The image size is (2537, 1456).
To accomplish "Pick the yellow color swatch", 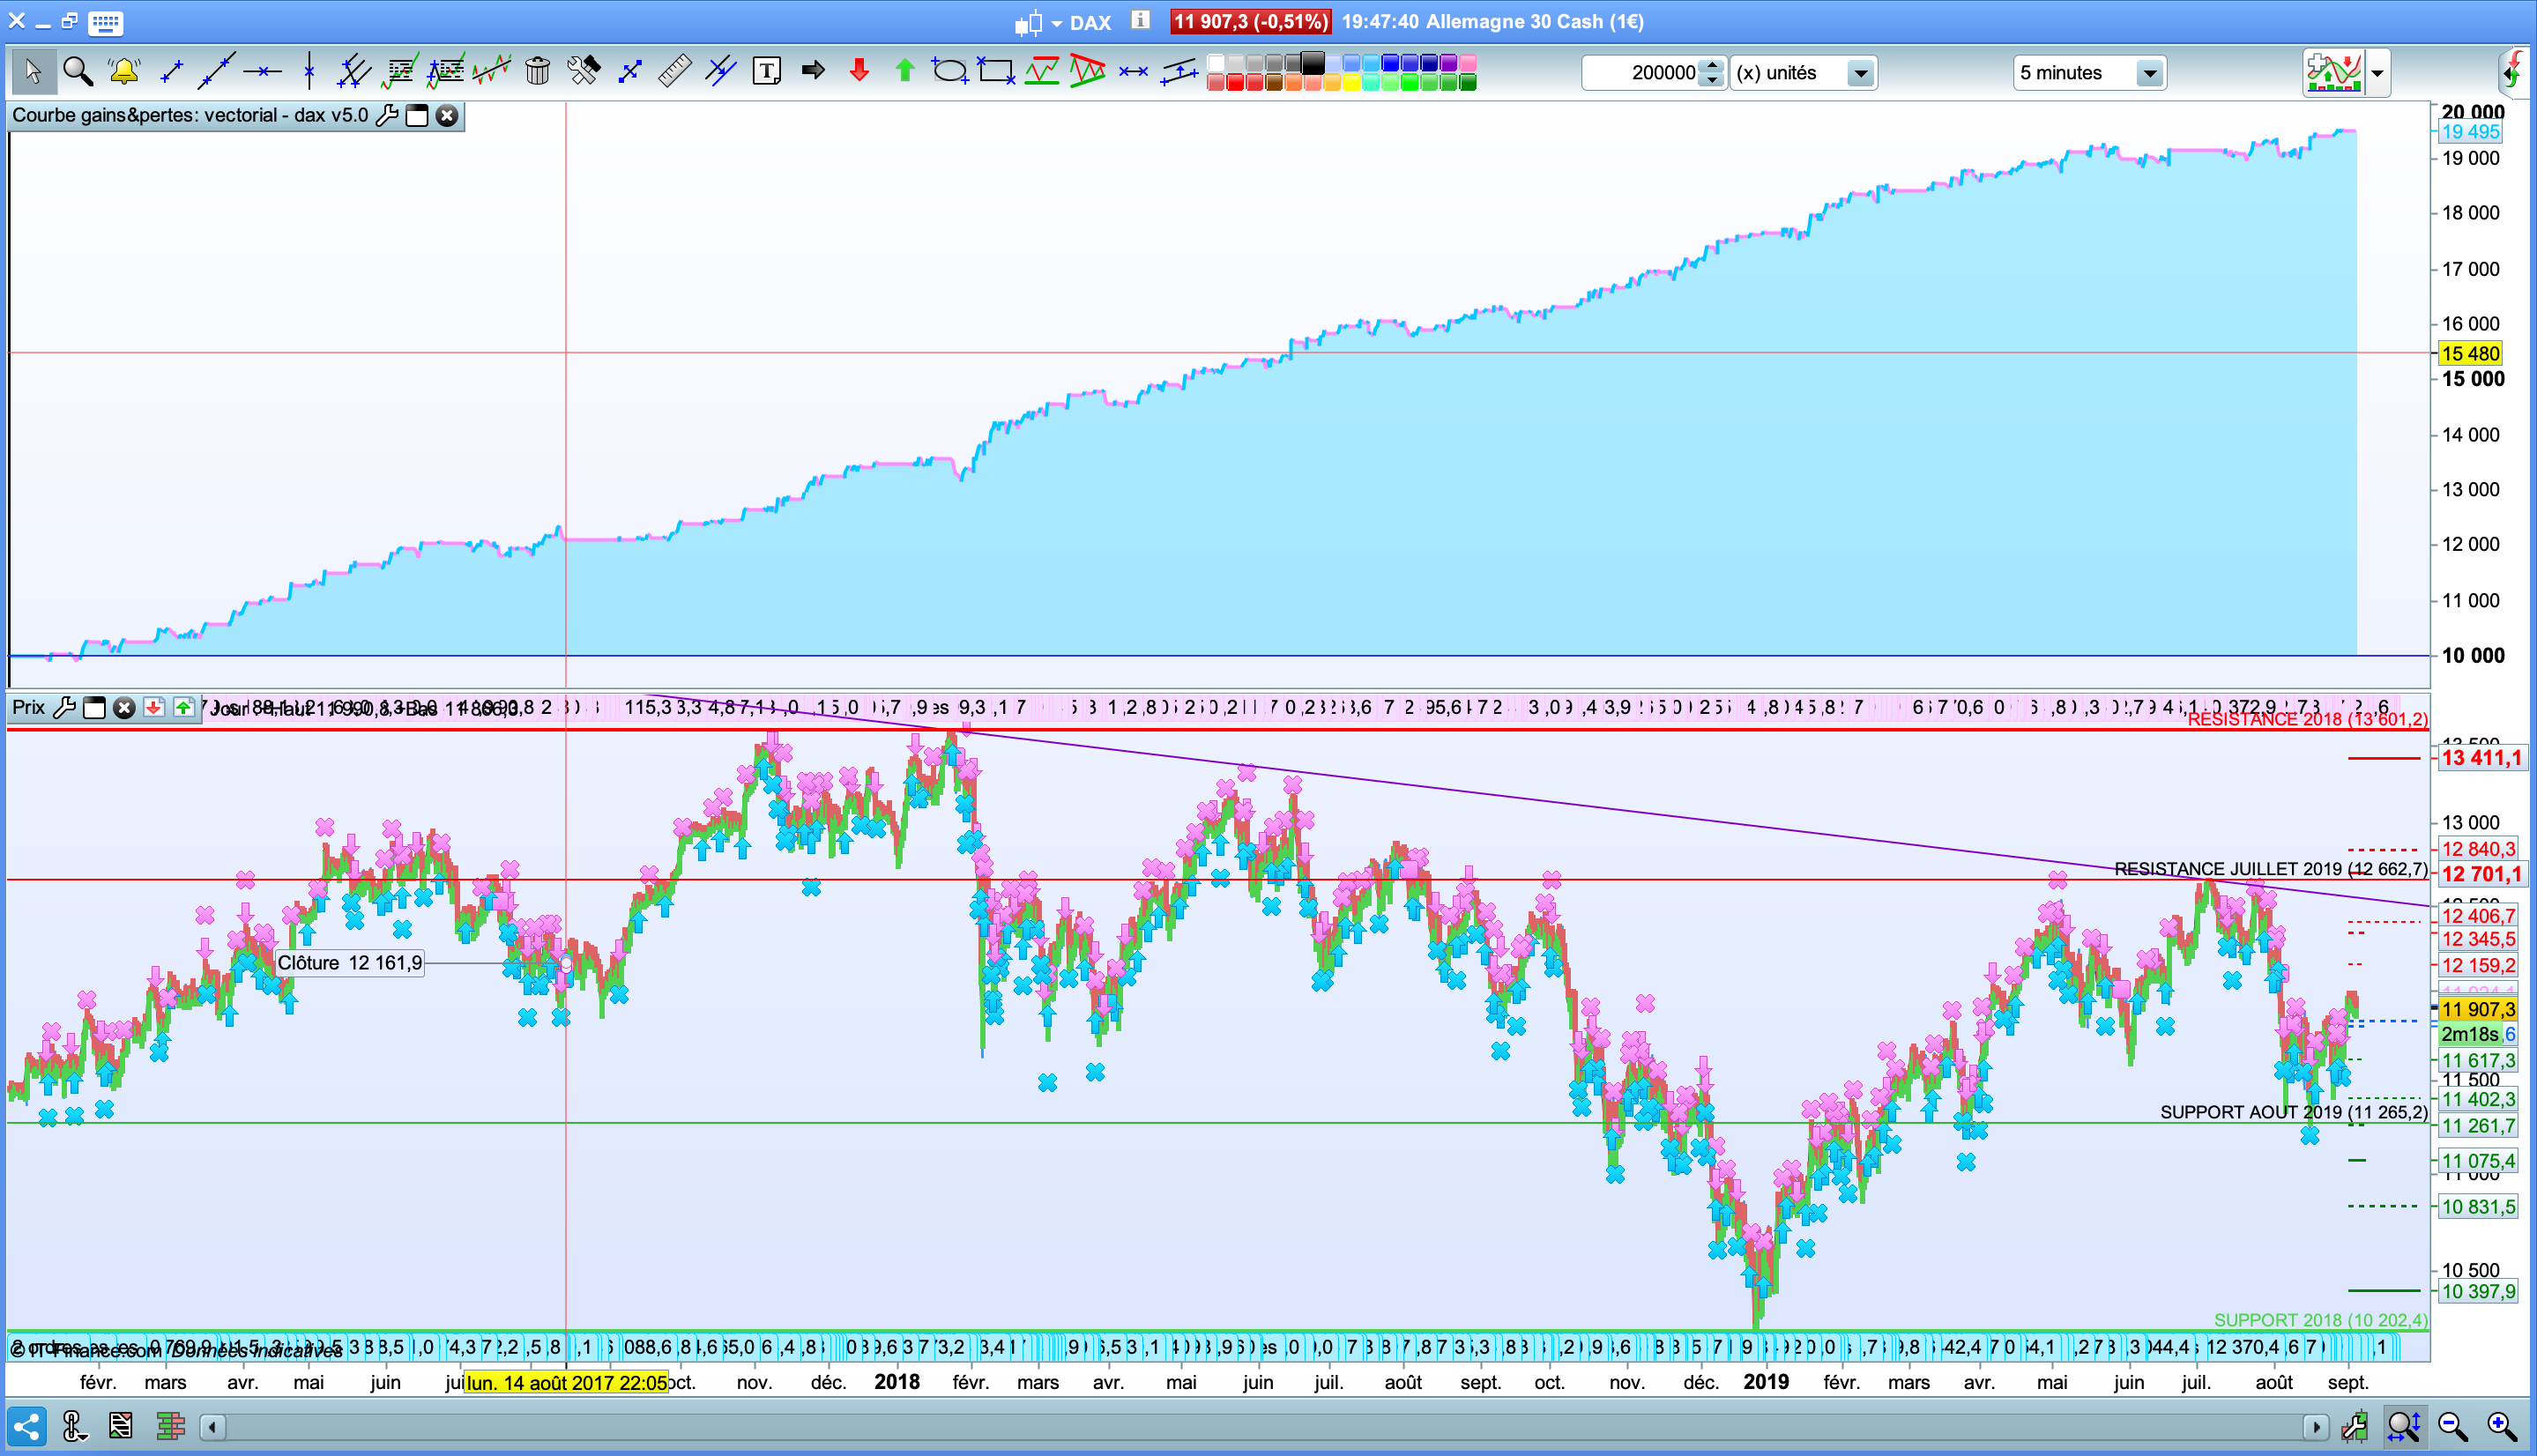I will [1351, 83].
